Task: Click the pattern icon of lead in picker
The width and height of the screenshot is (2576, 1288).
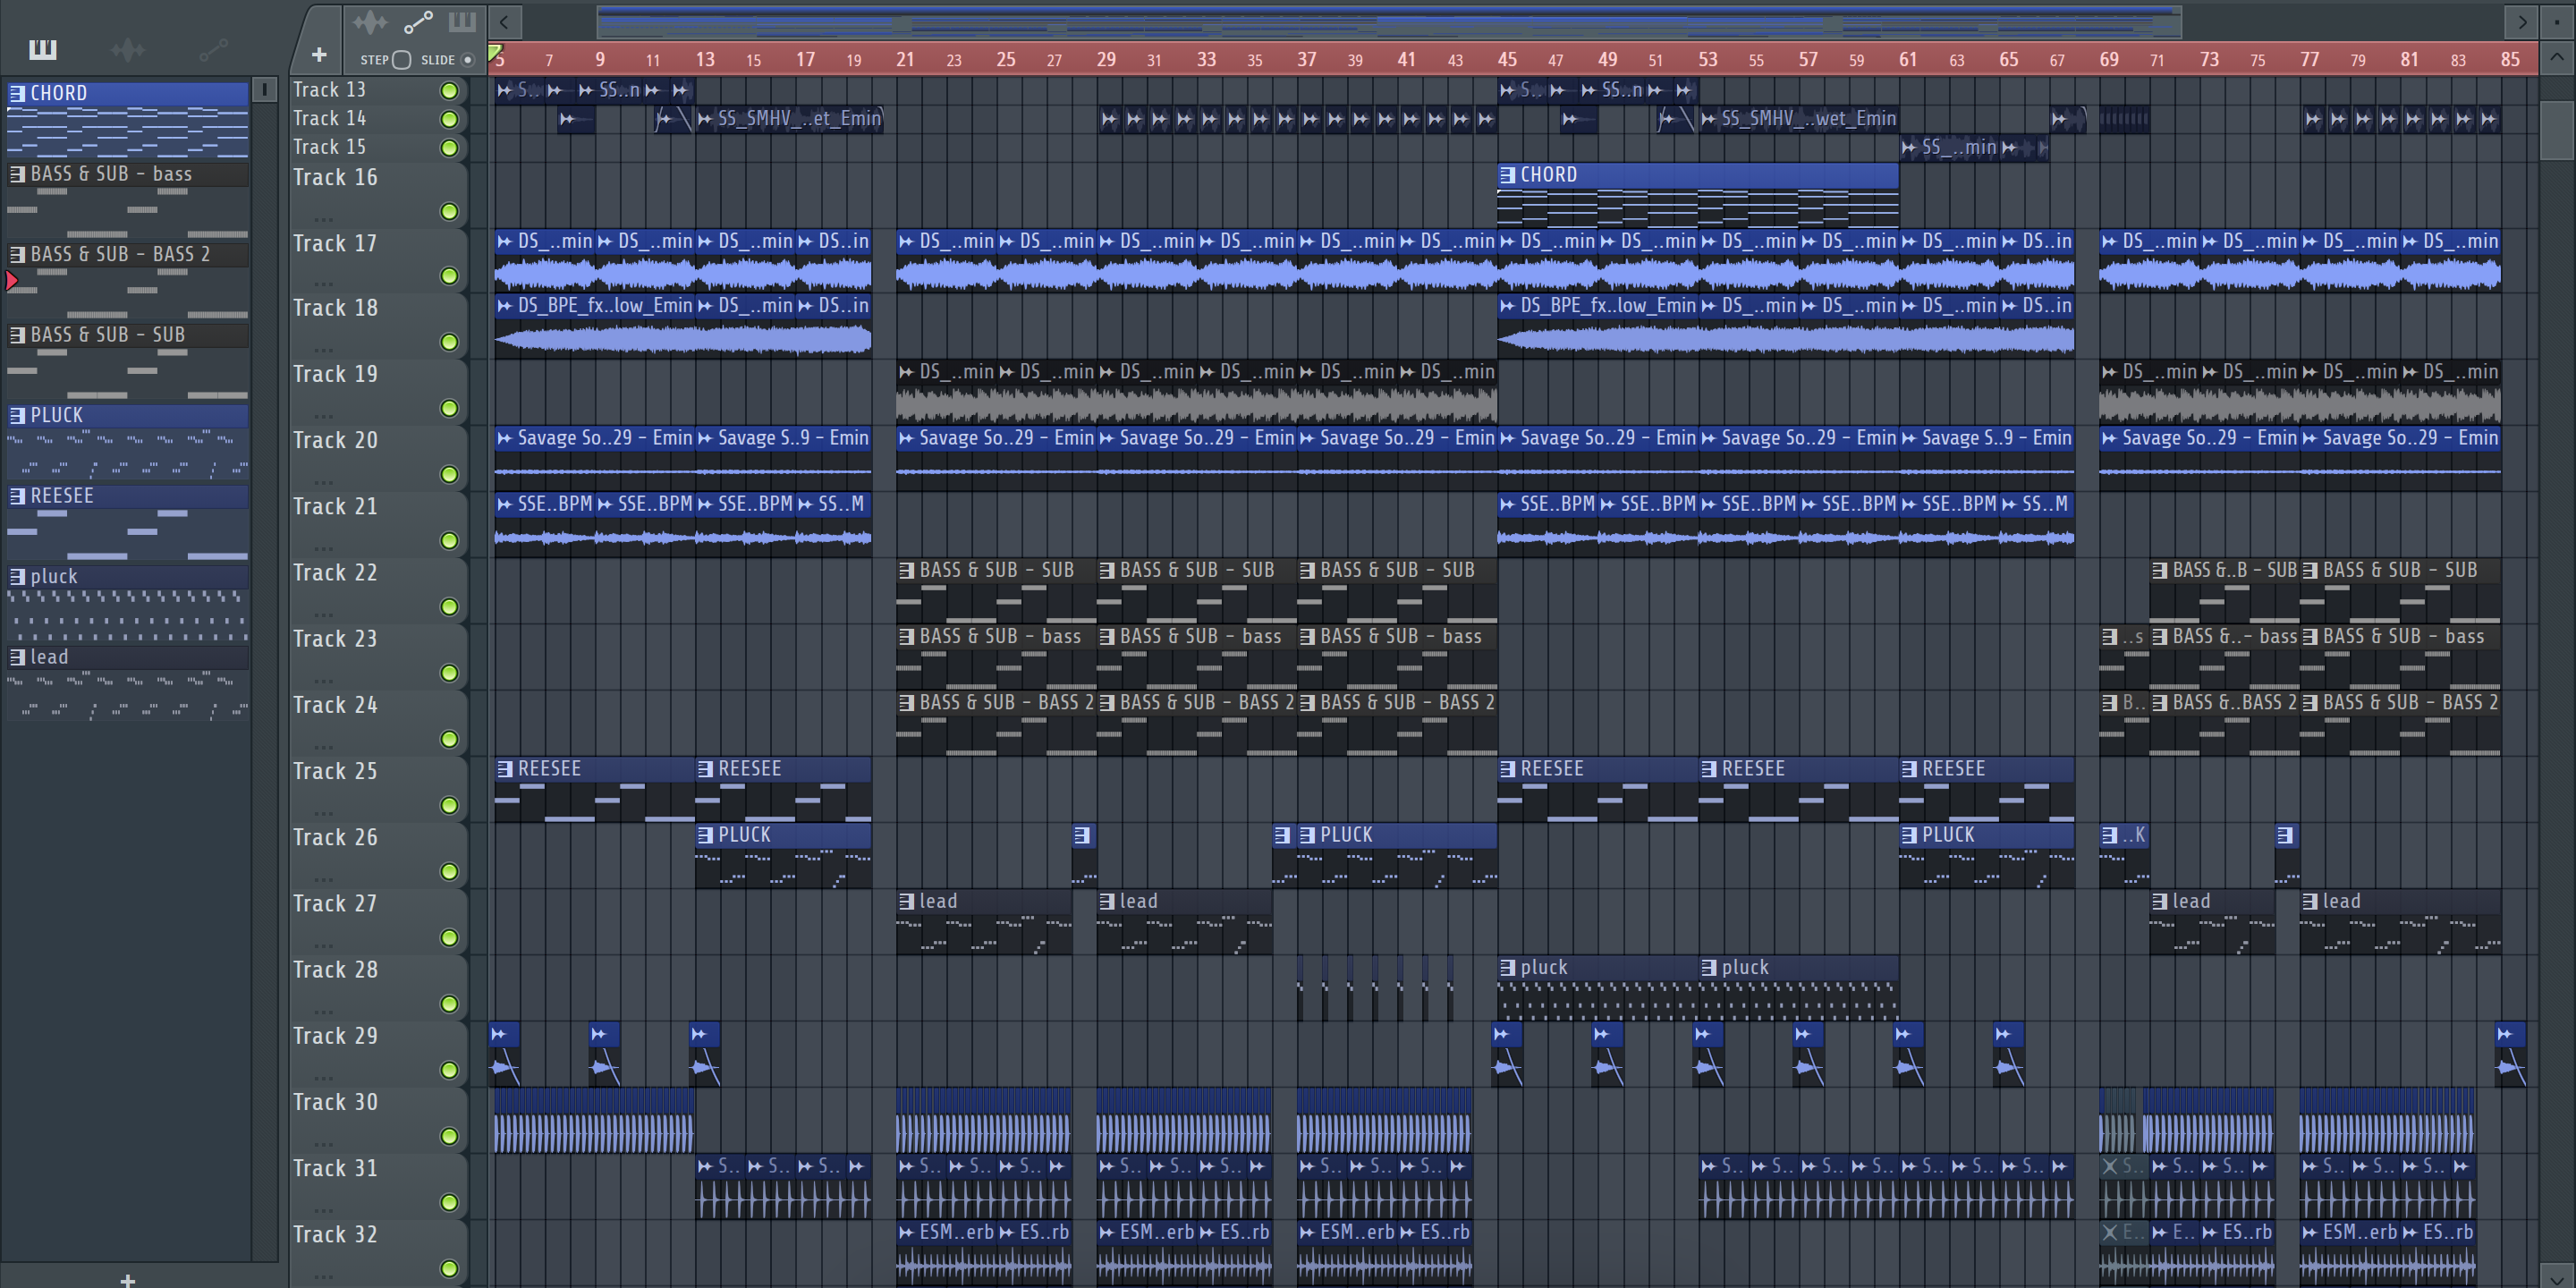Action: click(17, 657)
